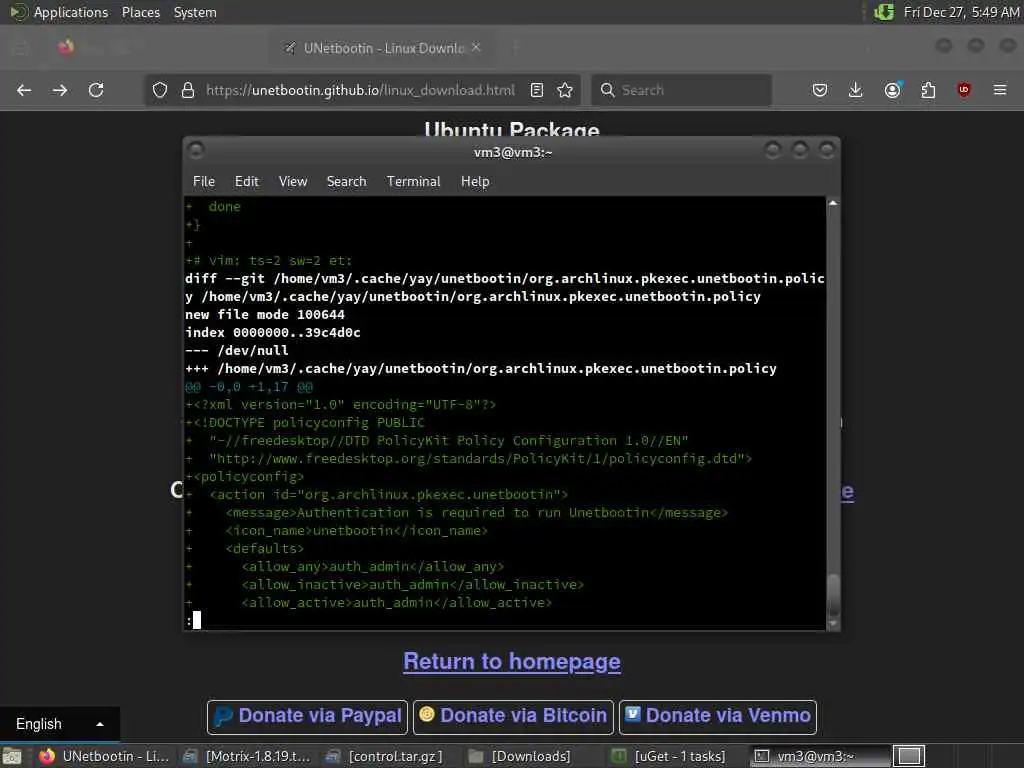The width and height of the screenshot is (1024, 768).
Task: Close the UNetbootin browser tab
Action: point(476,48)
